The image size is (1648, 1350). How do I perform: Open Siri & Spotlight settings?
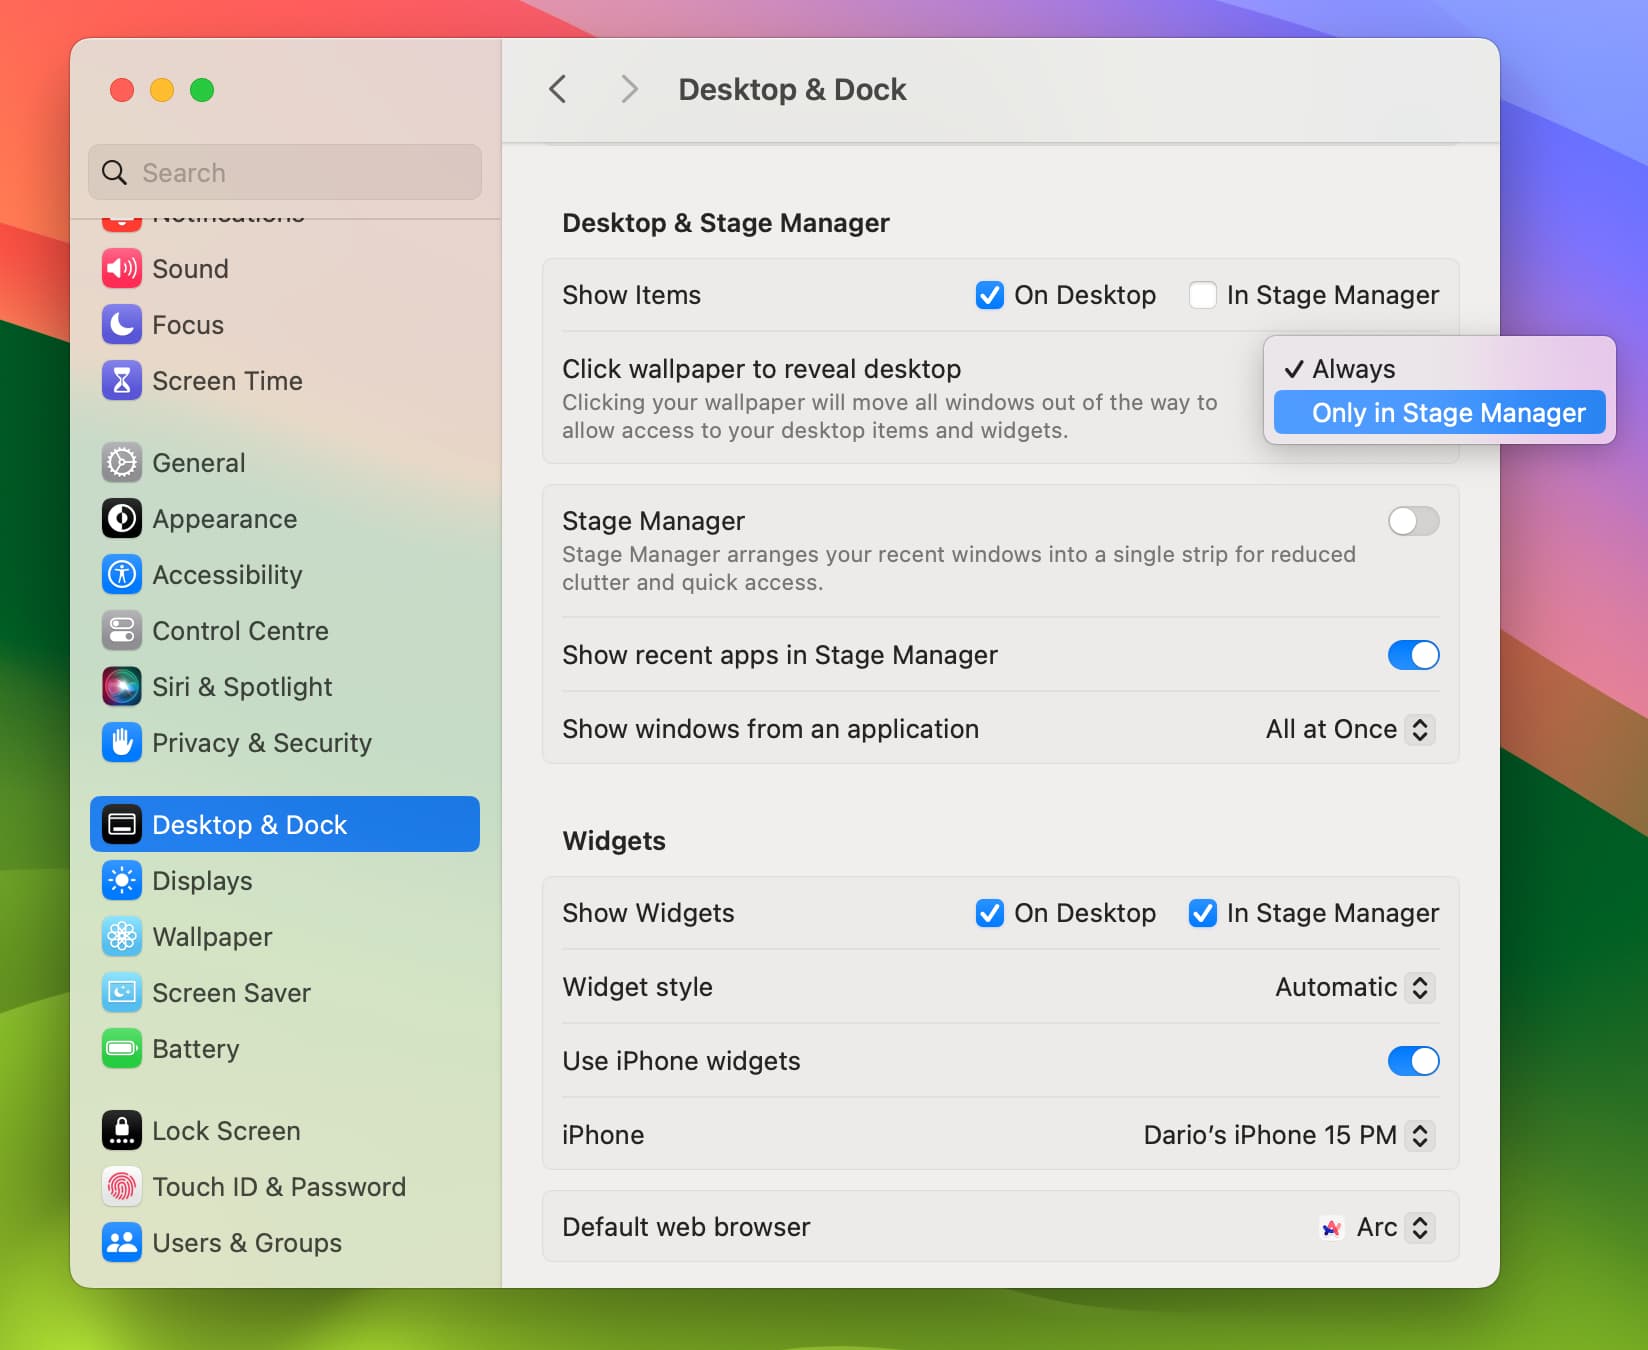tap(285, 687)
